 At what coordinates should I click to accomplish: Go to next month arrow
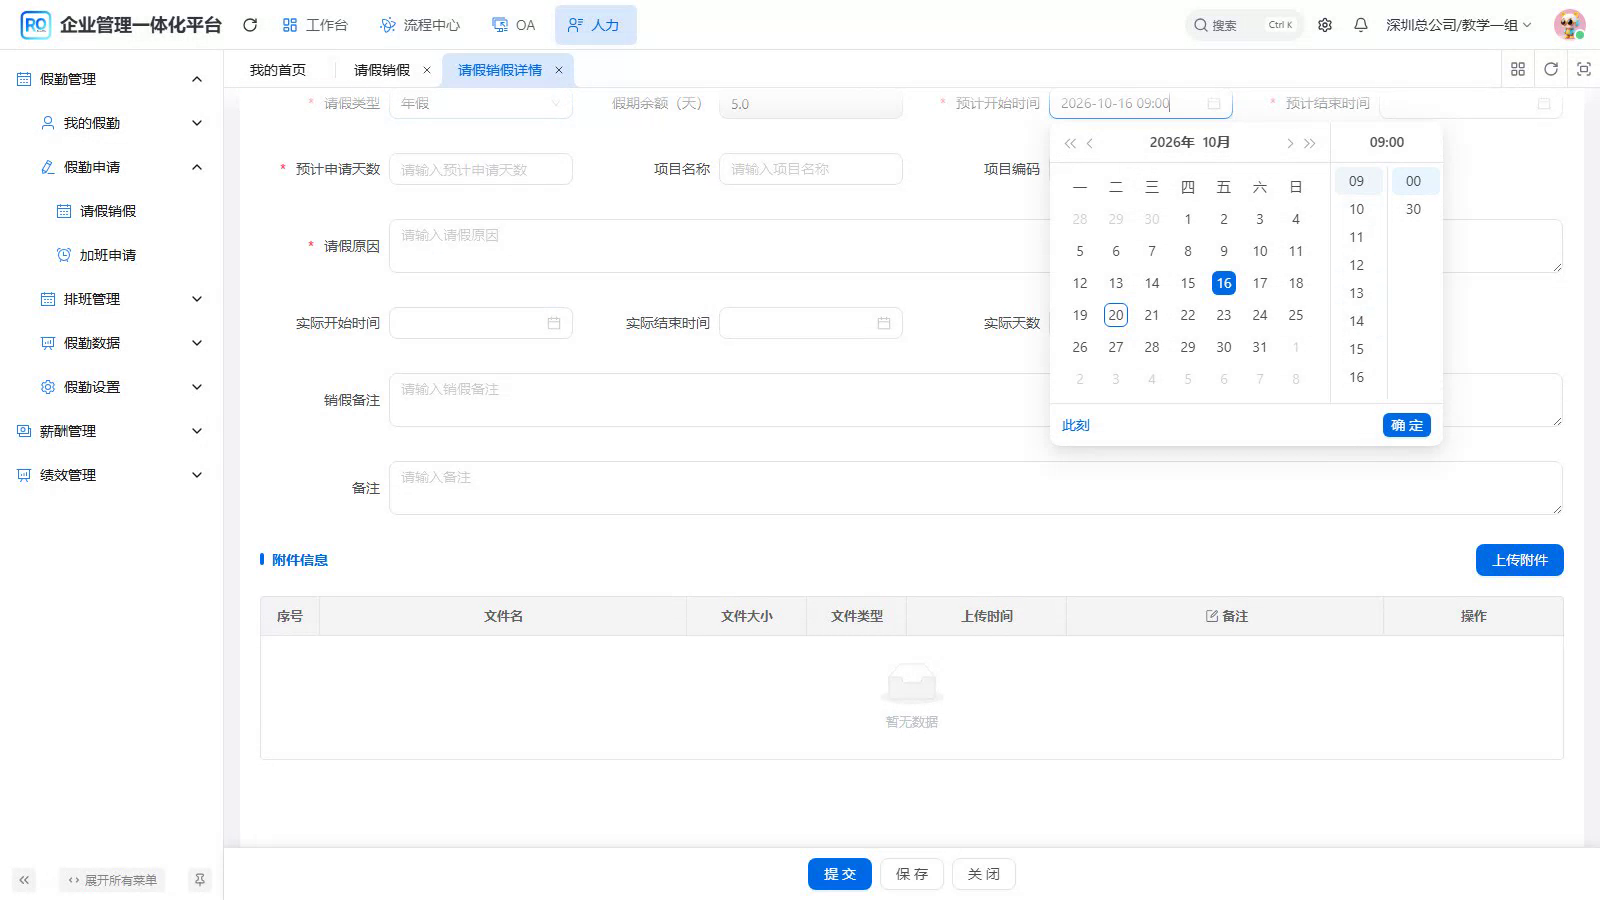[x=1290, y=143]
